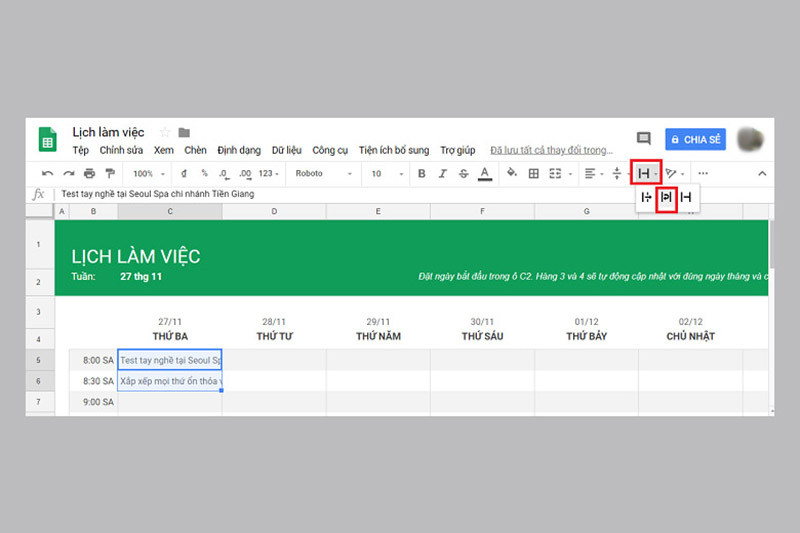Click the Undo arrow in toolbar
800x533 pixels.
[x=47, y=173]
